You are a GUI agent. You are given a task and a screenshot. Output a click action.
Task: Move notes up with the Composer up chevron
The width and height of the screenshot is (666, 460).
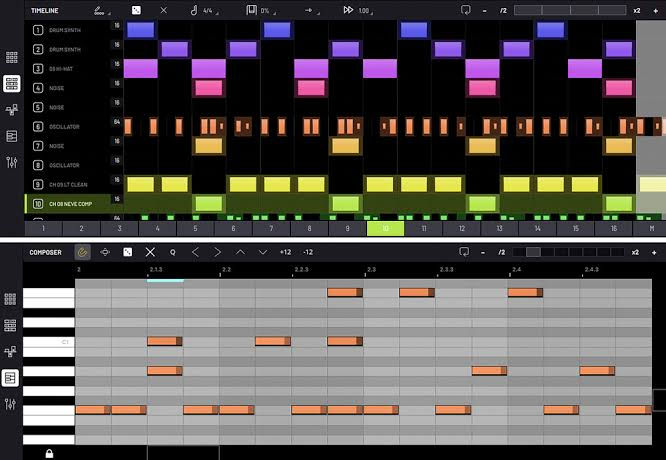pos(240,252)
